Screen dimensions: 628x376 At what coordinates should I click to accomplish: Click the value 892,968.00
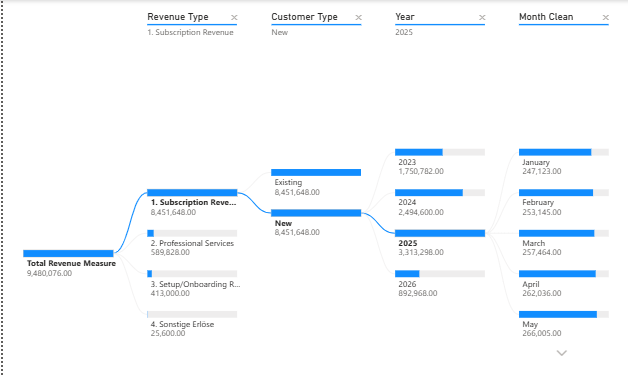pos(418,293)
